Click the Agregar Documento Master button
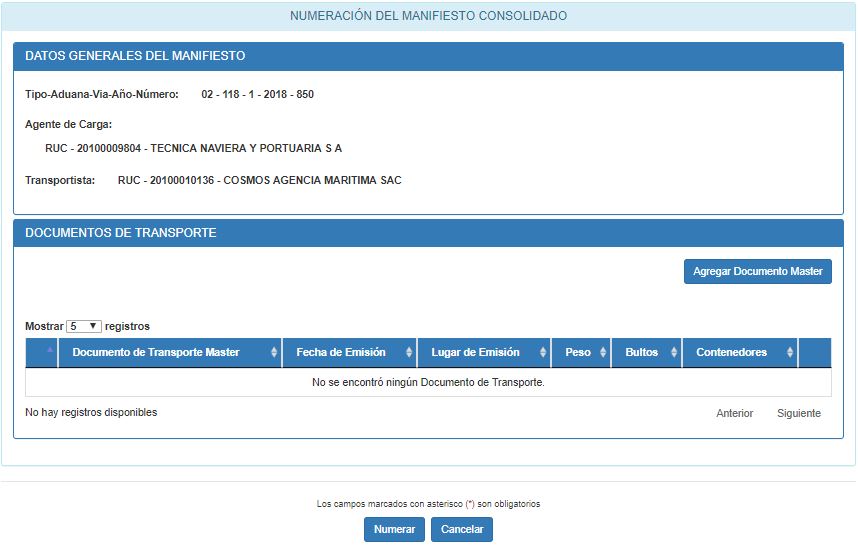The height and width of the screenshot is (554, 858). coord(757,272)
